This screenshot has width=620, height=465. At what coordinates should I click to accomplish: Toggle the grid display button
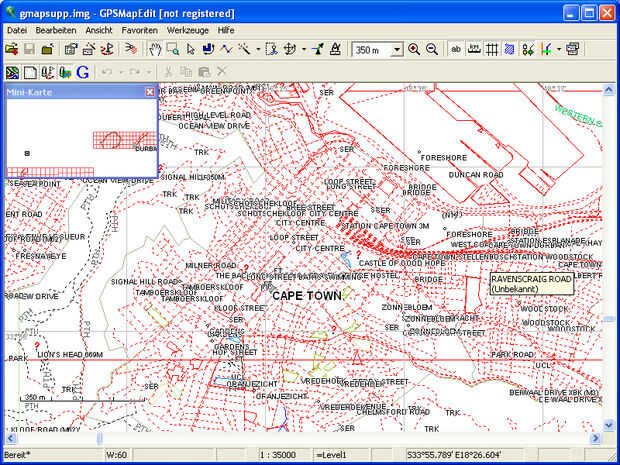(x=492, y=49)
